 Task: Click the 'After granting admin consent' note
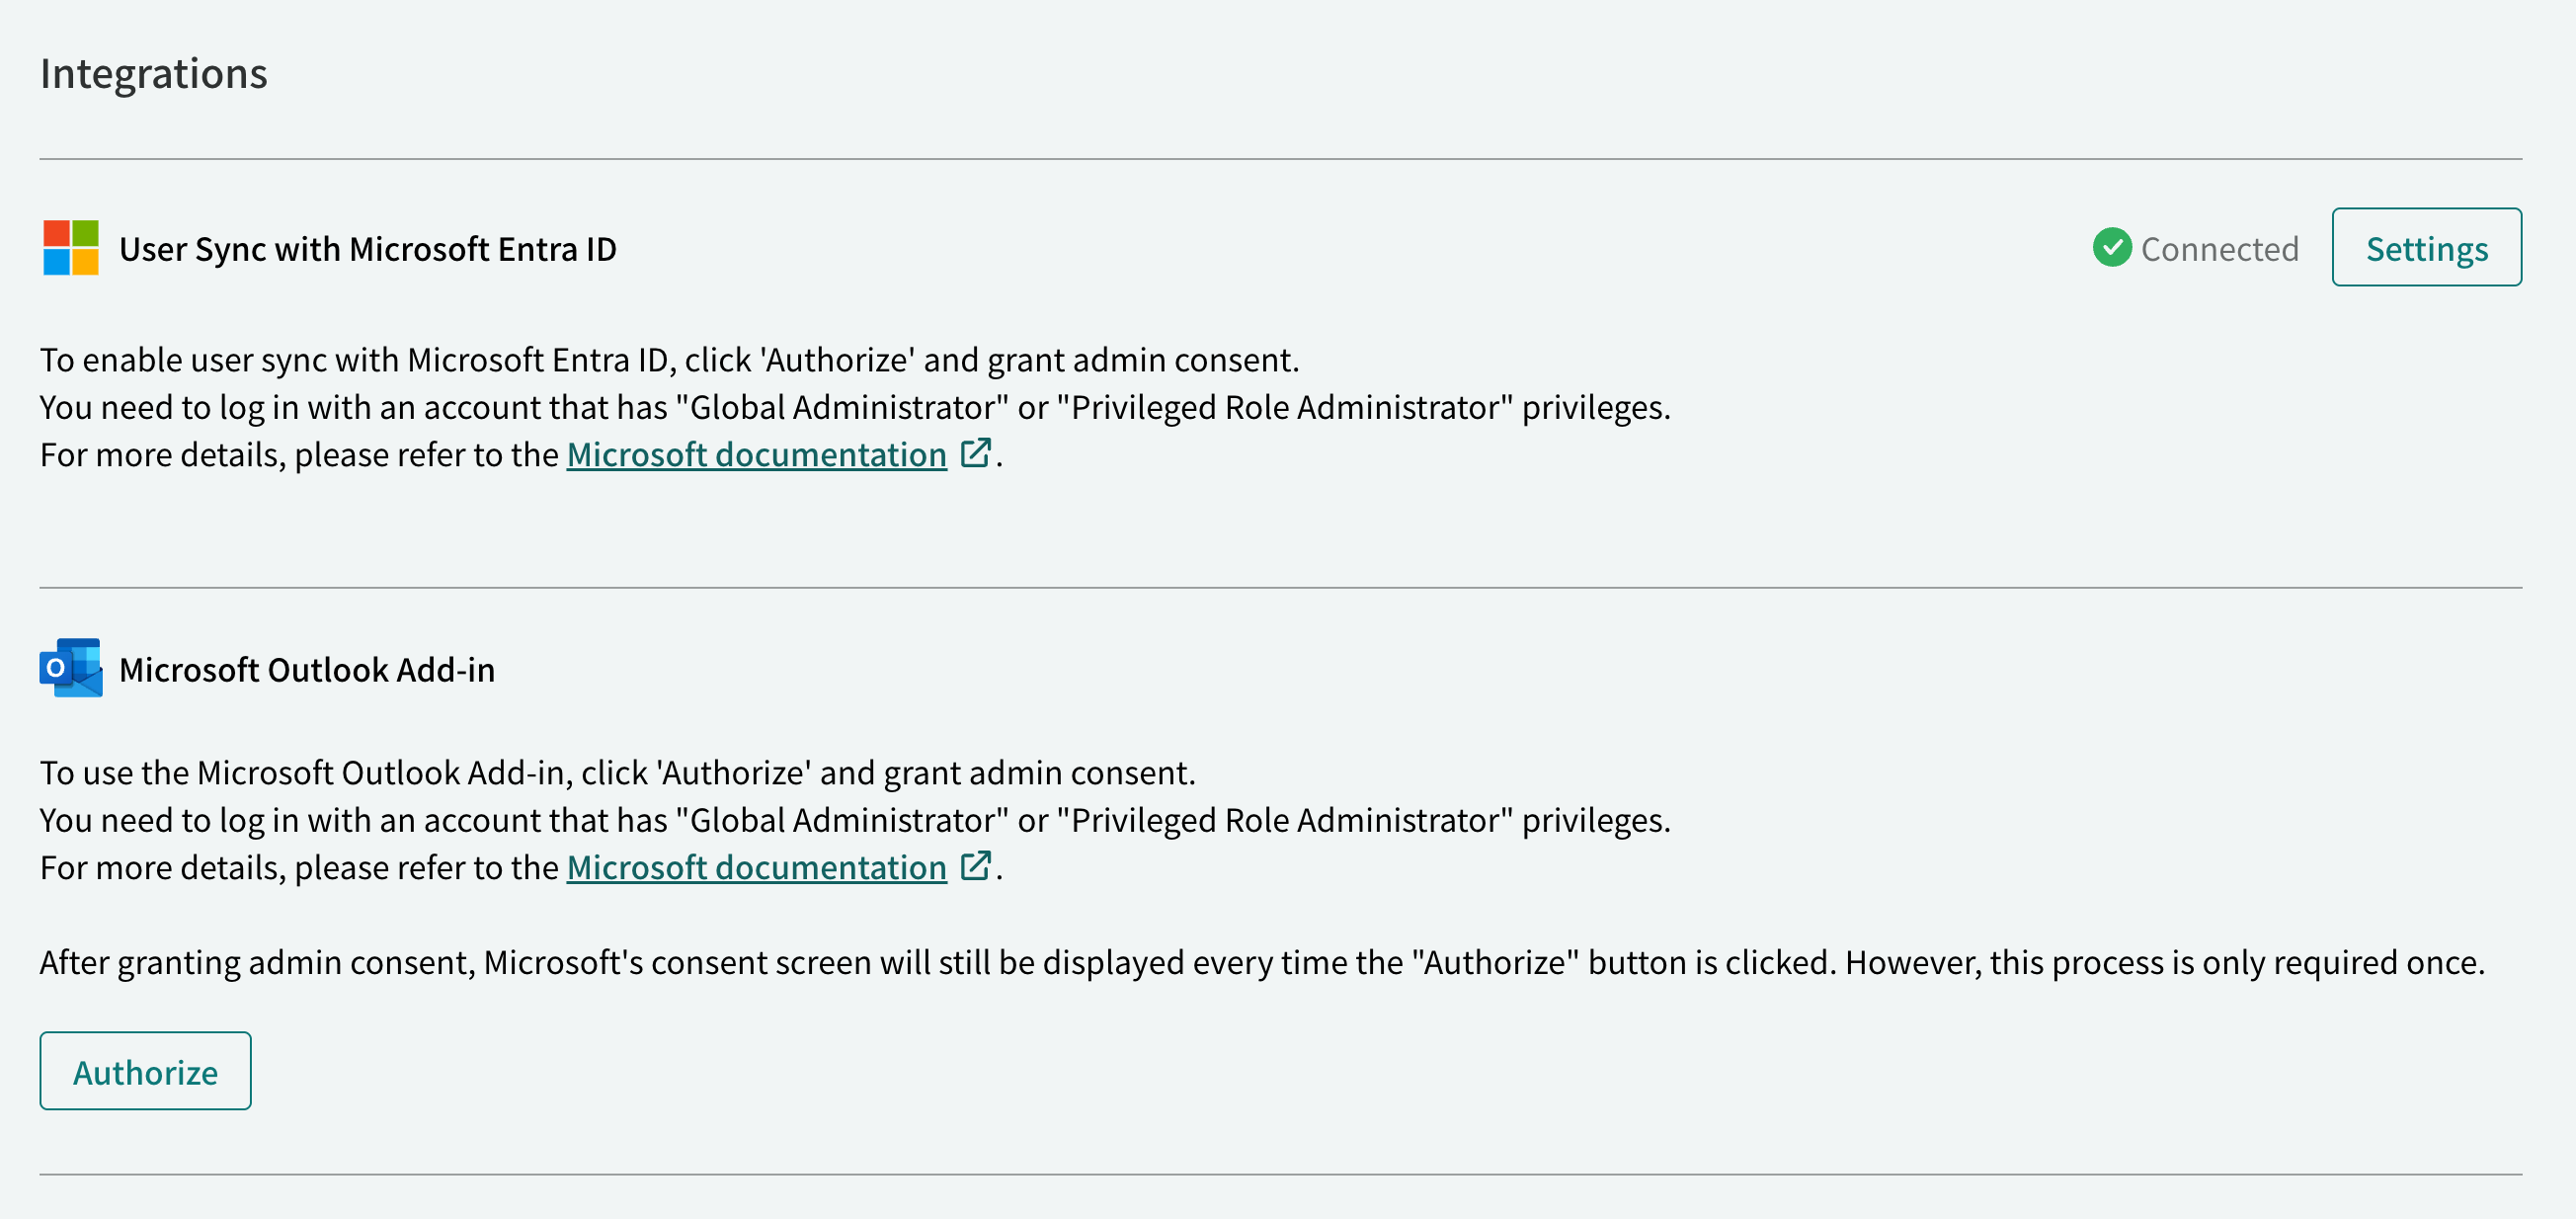click(x=1262, y=963)
